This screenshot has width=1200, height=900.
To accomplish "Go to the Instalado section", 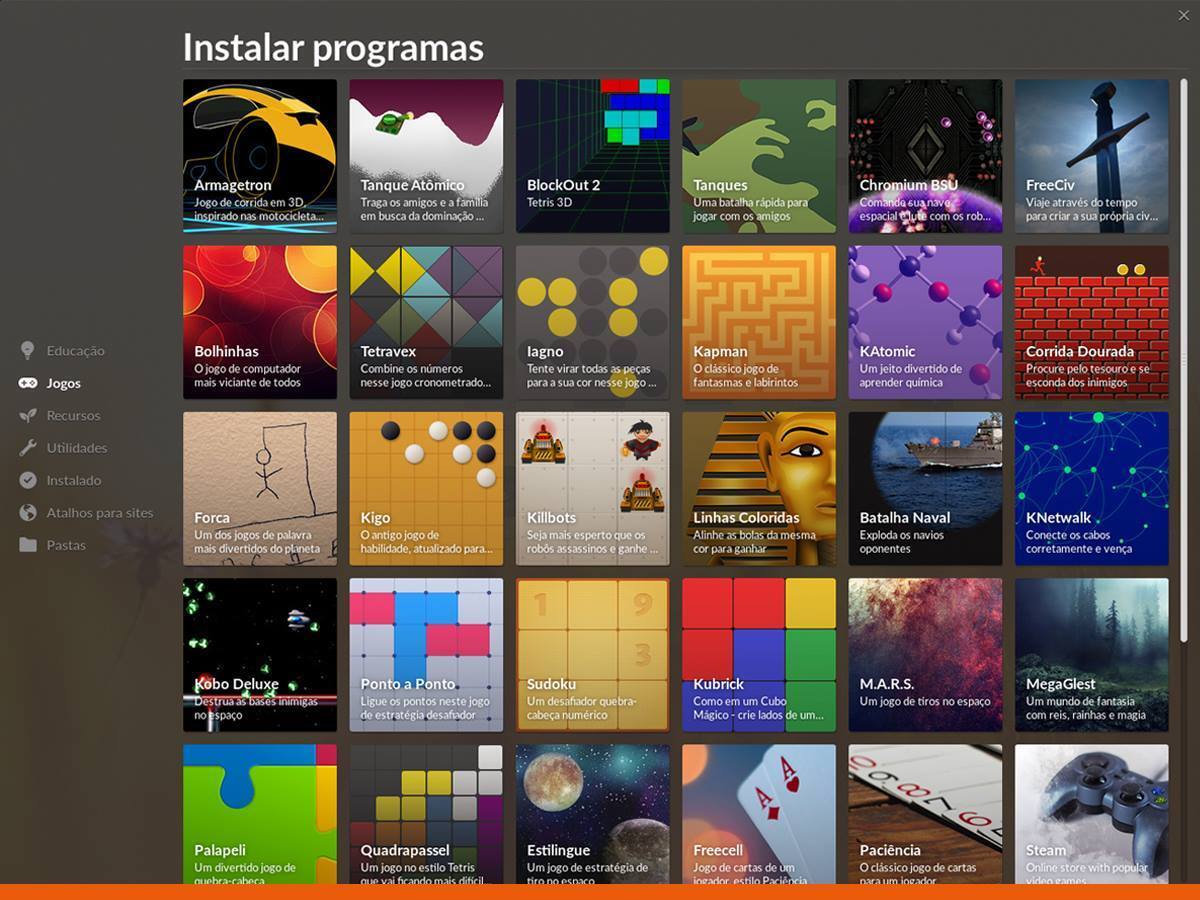I will [74, 480].
